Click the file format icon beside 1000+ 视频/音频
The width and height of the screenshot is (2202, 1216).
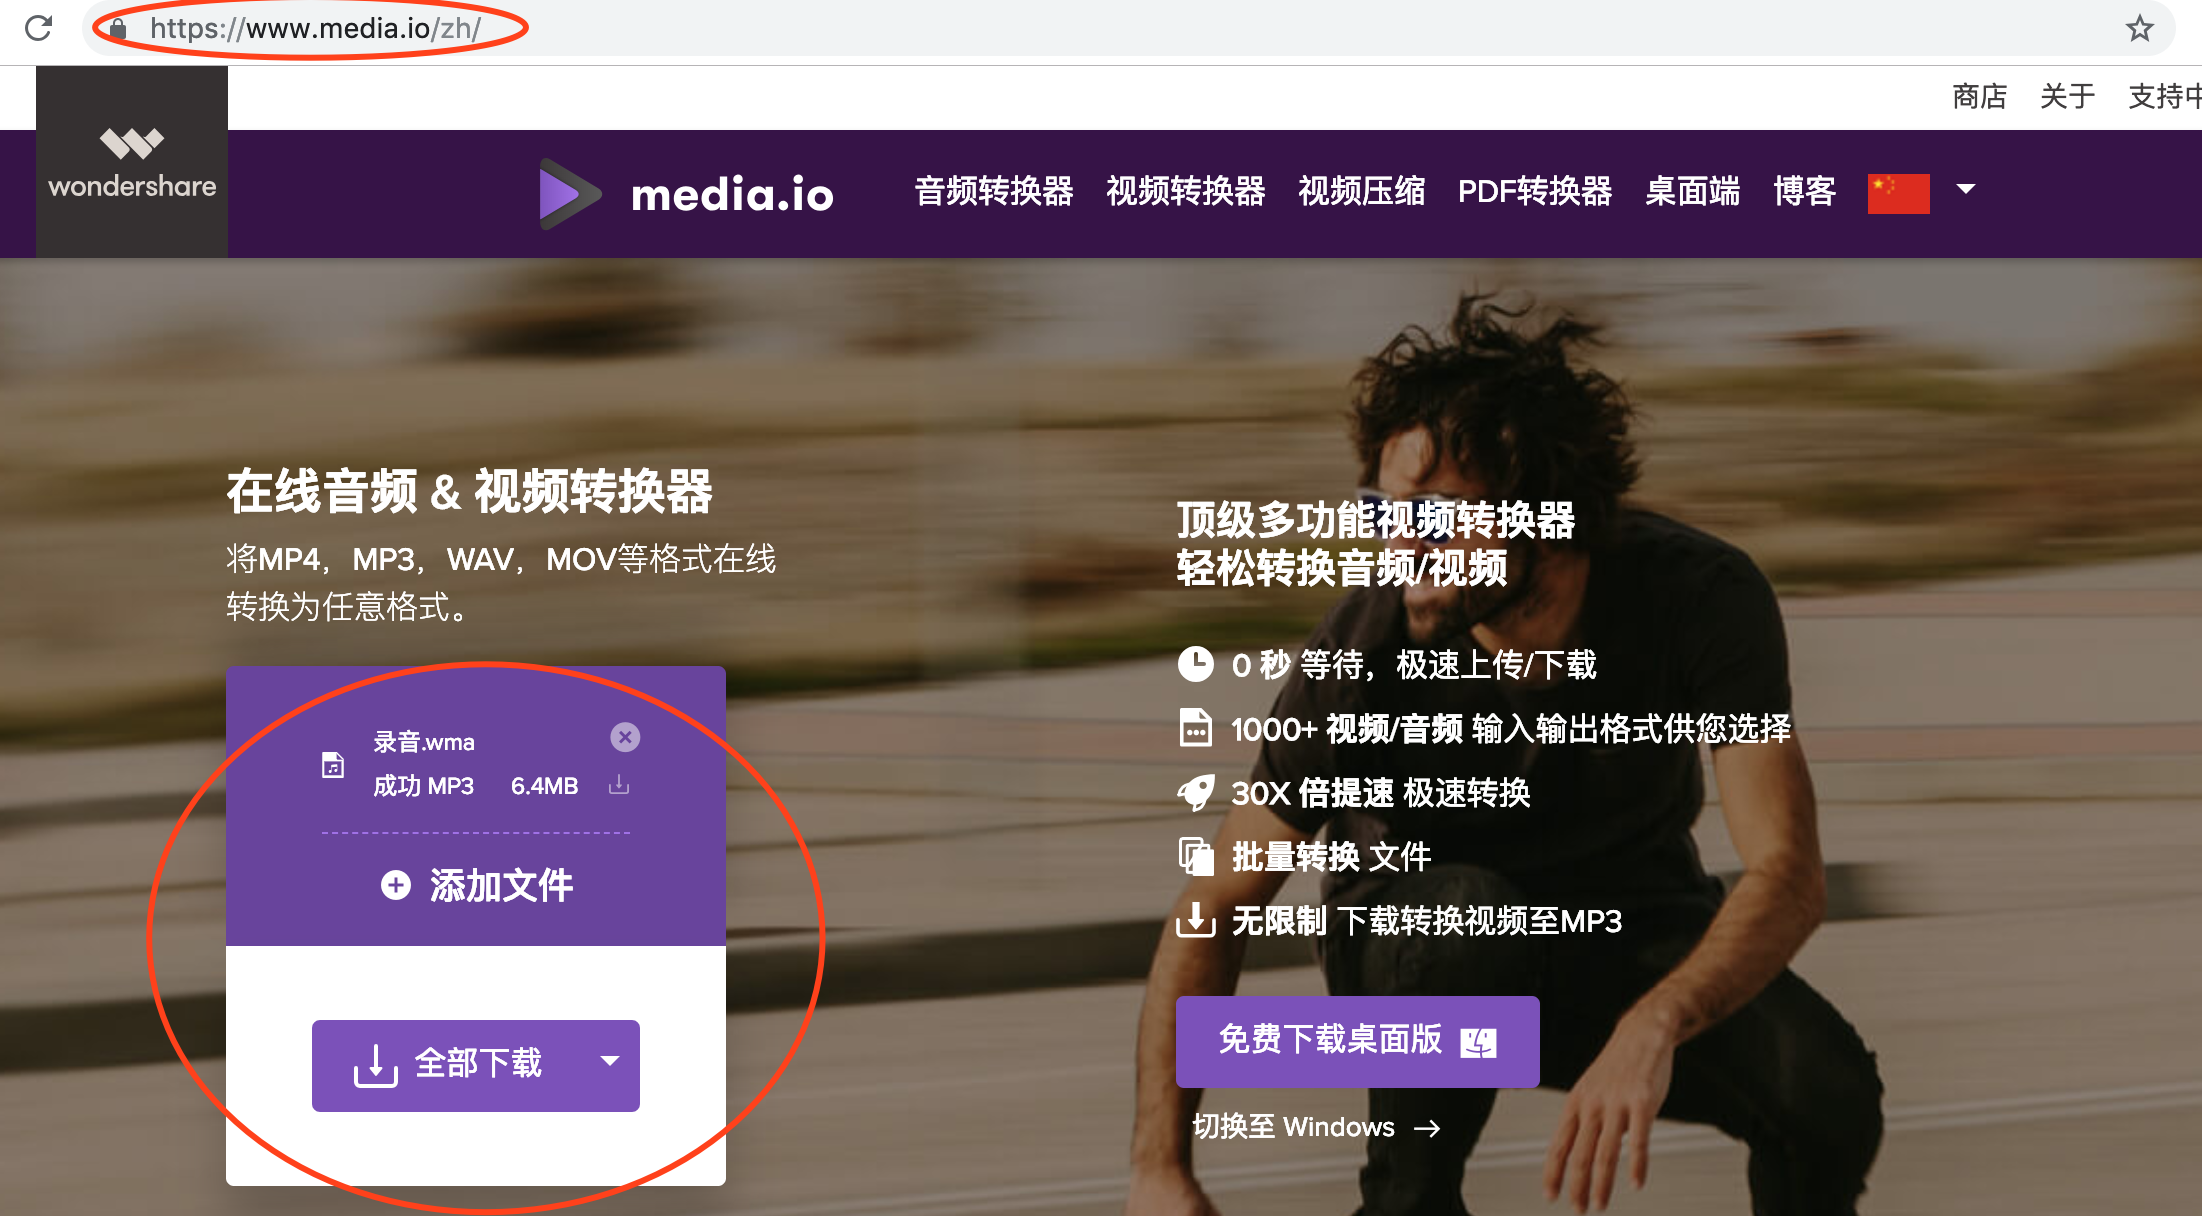click(x=1195, y=728)
